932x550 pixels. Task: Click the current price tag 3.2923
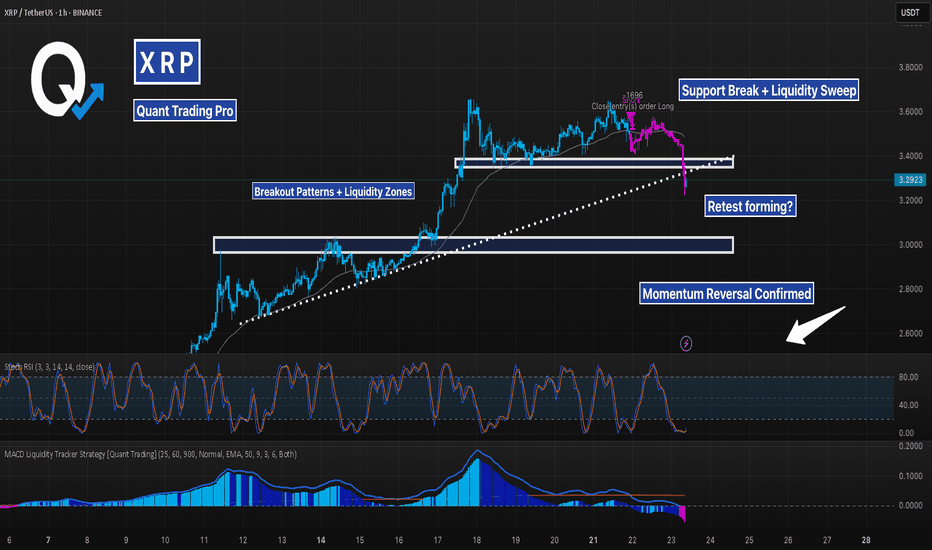click(910, 180)
